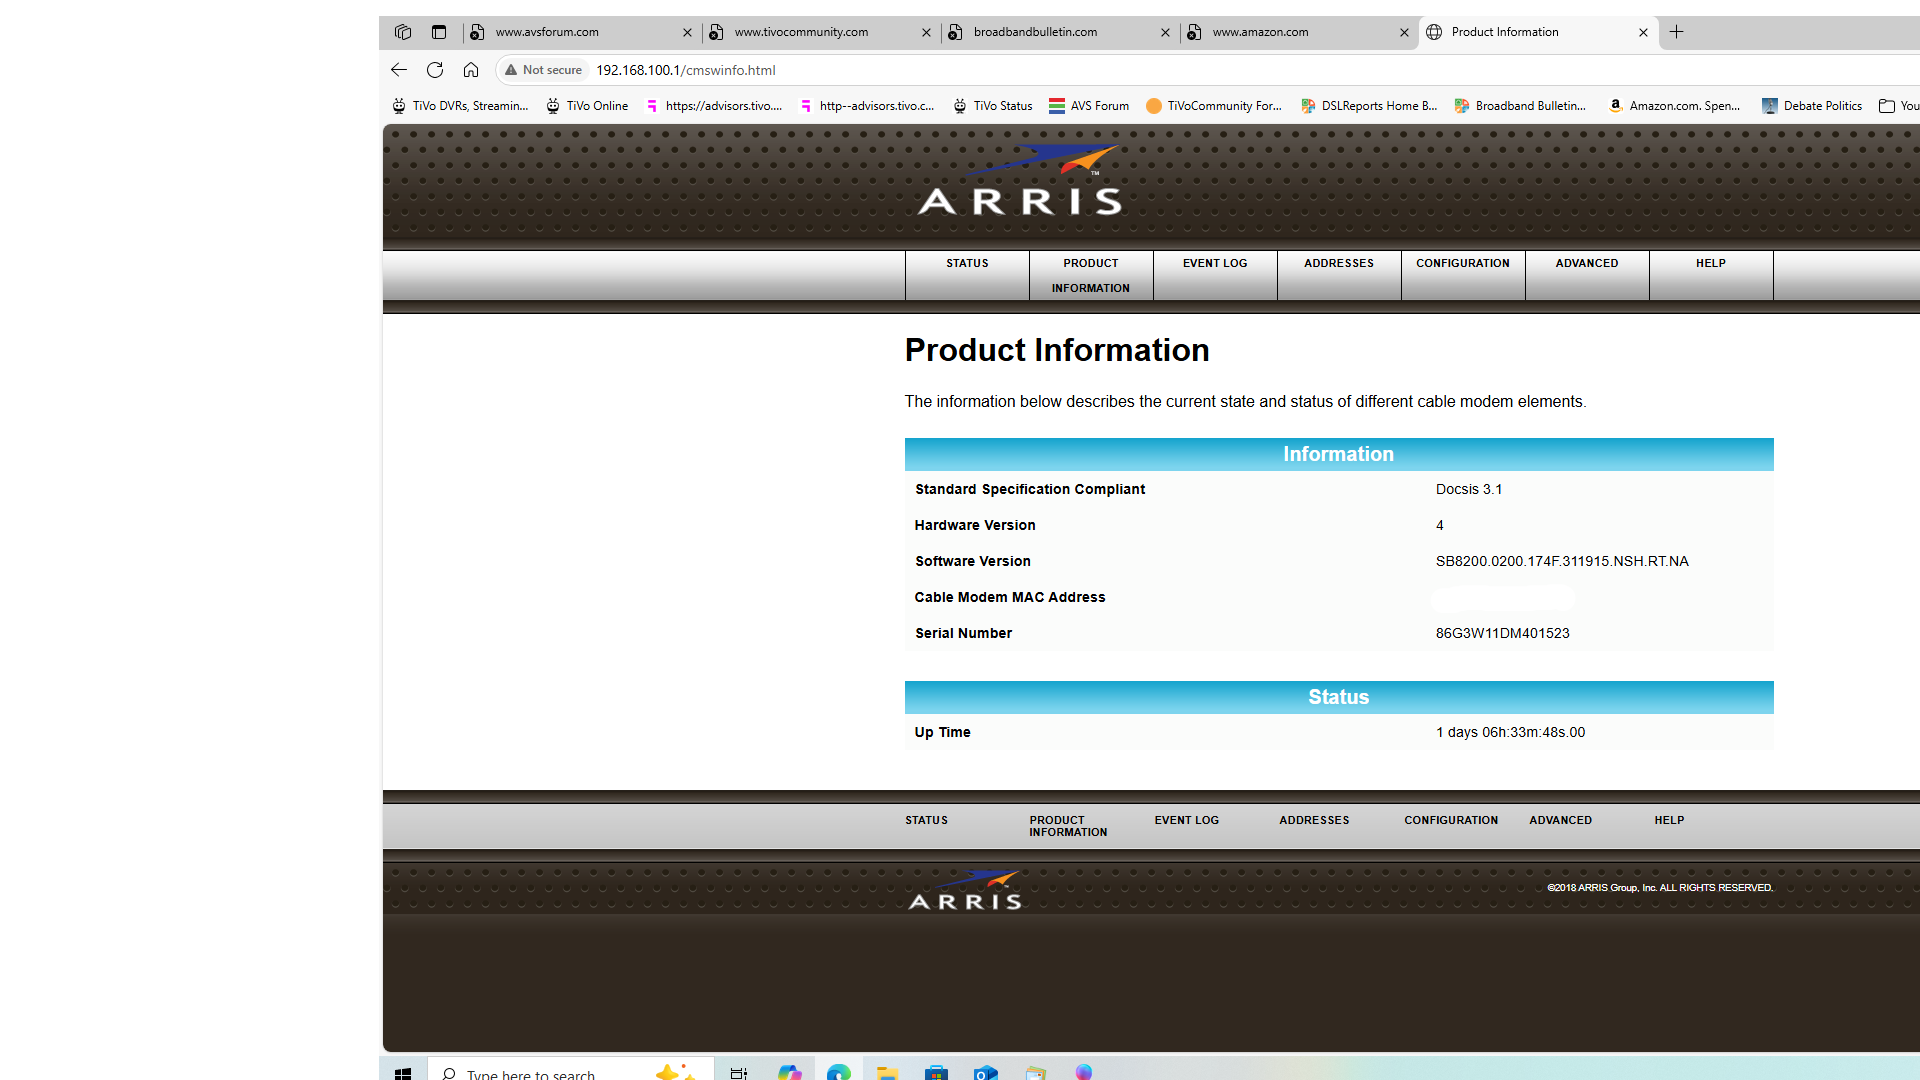
Task: Open the Amazon.com Spend bookmark
Action: 1674,106
